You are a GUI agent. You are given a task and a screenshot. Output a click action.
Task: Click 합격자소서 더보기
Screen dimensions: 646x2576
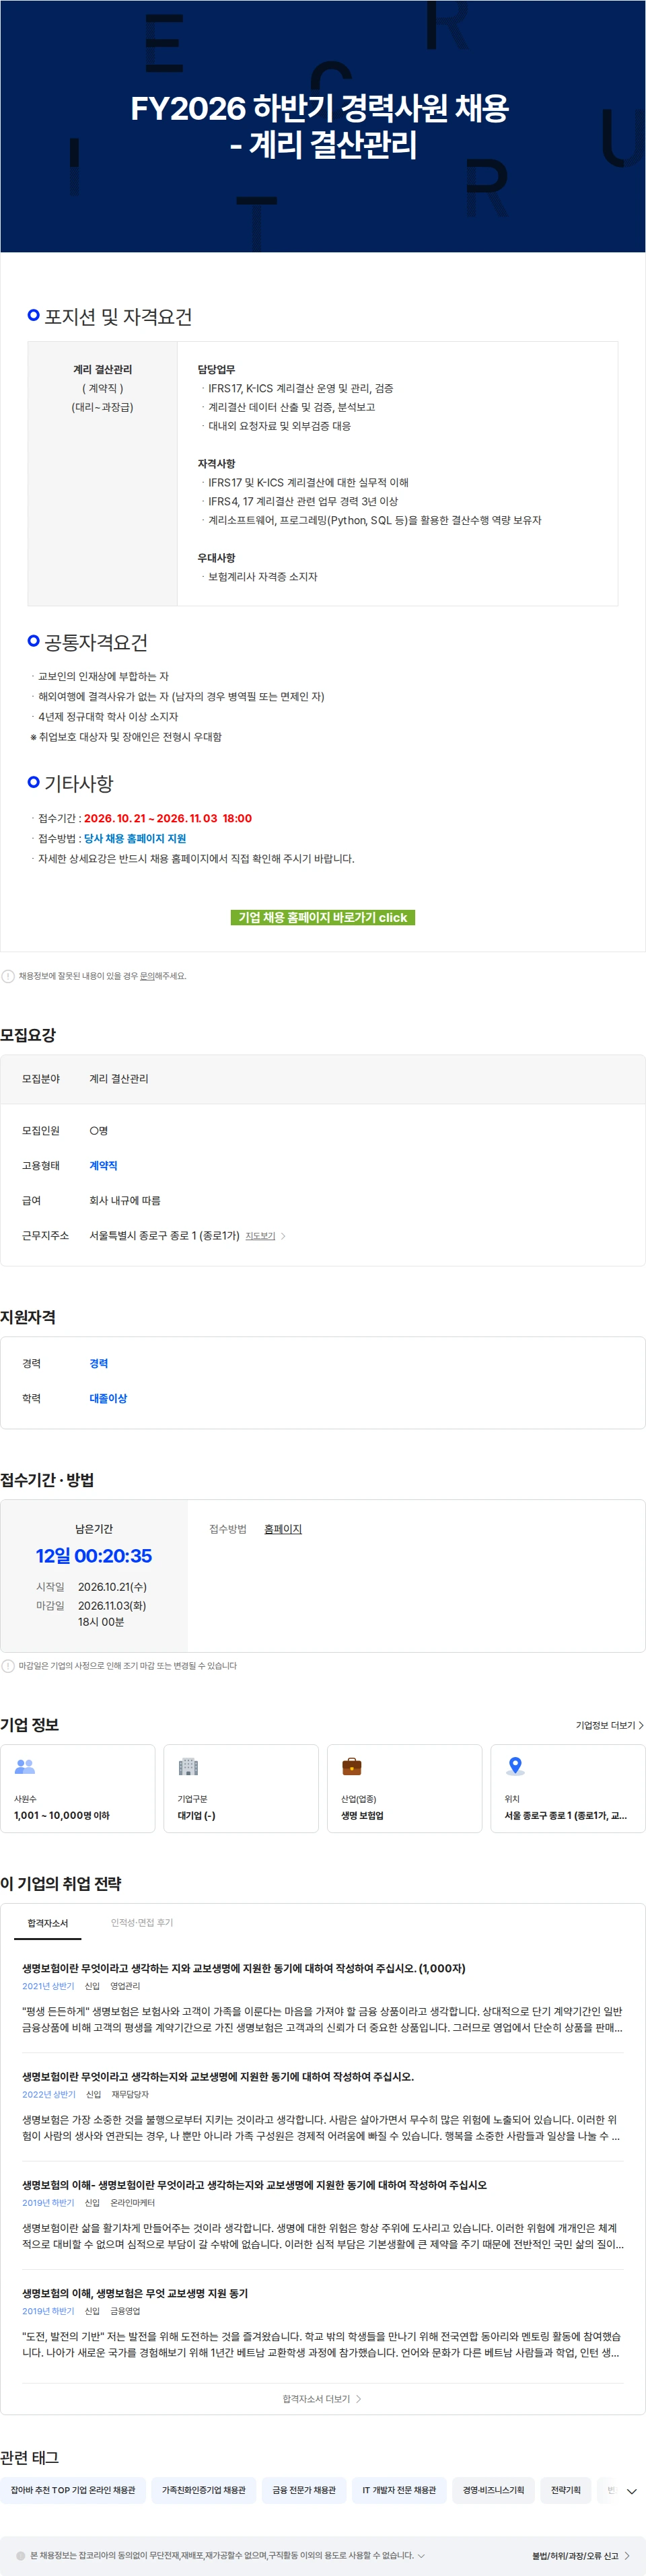click(x=322, y=2399)
